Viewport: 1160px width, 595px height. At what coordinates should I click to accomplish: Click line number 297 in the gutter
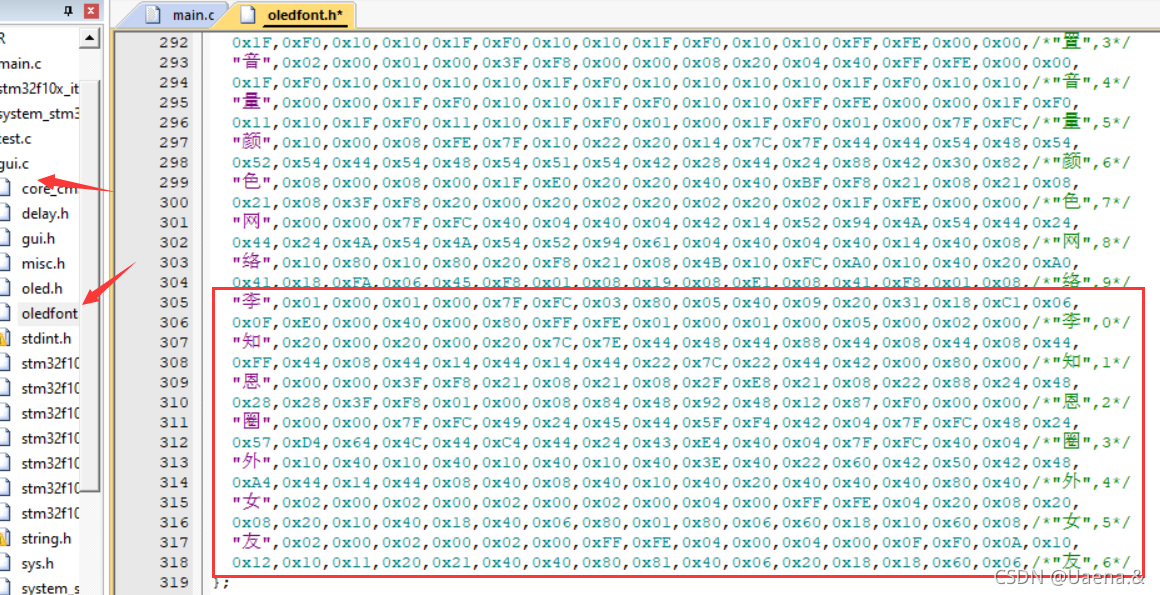pyautogui.click(x=174, y=142)
